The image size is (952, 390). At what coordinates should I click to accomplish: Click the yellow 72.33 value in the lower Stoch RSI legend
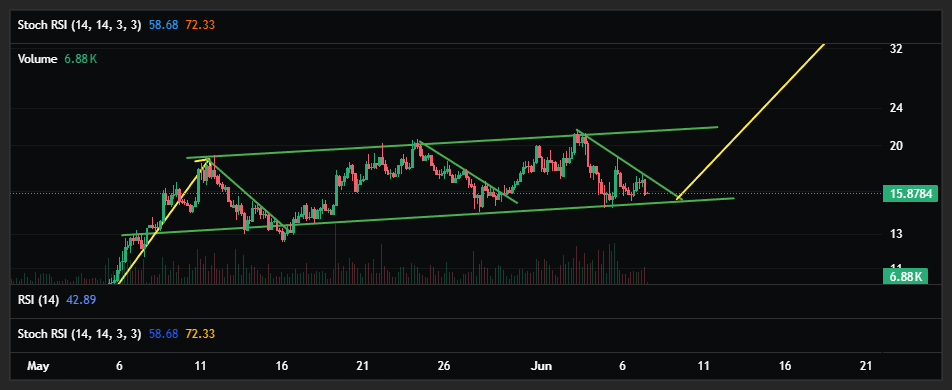201,334
